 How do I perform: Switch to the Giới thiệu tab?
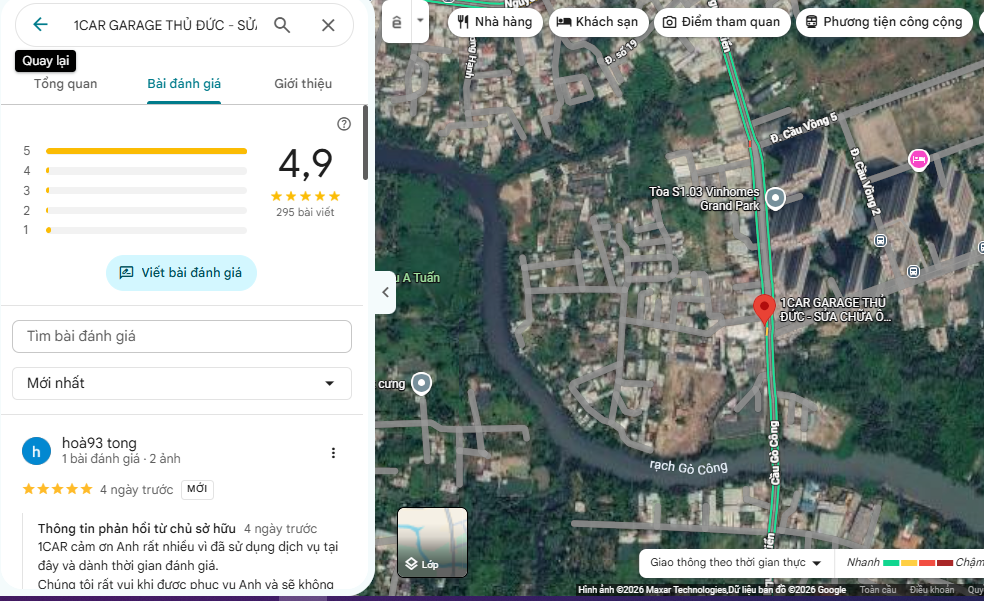pyautogui.click(x=303, y=84)
